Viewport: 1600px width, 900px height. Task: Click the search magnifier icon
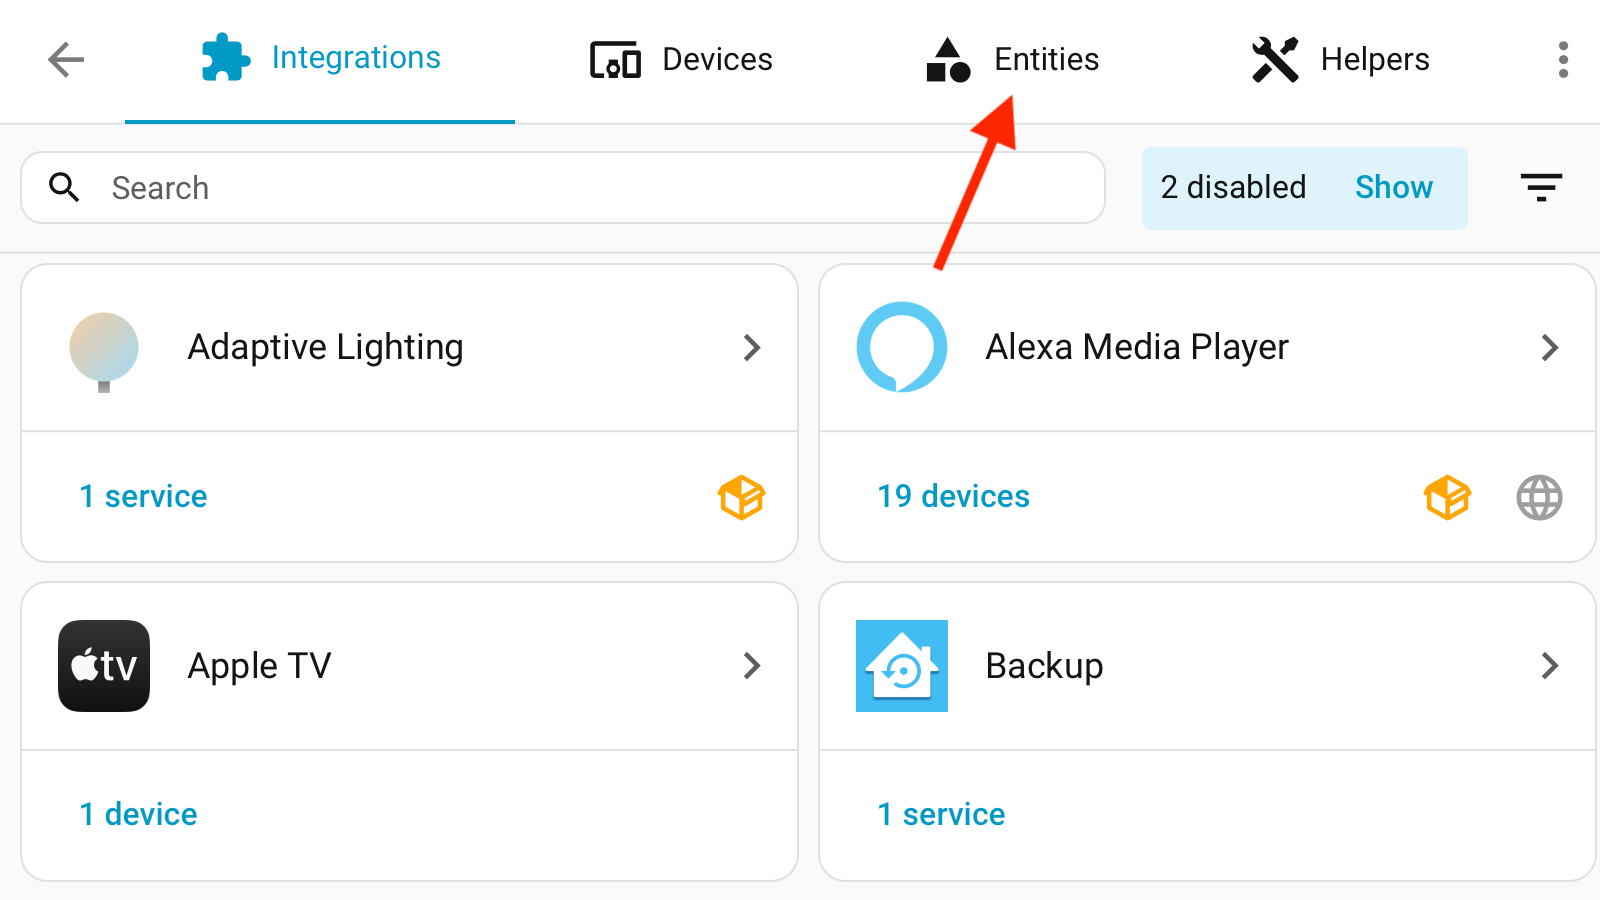(x=65, y=187)
